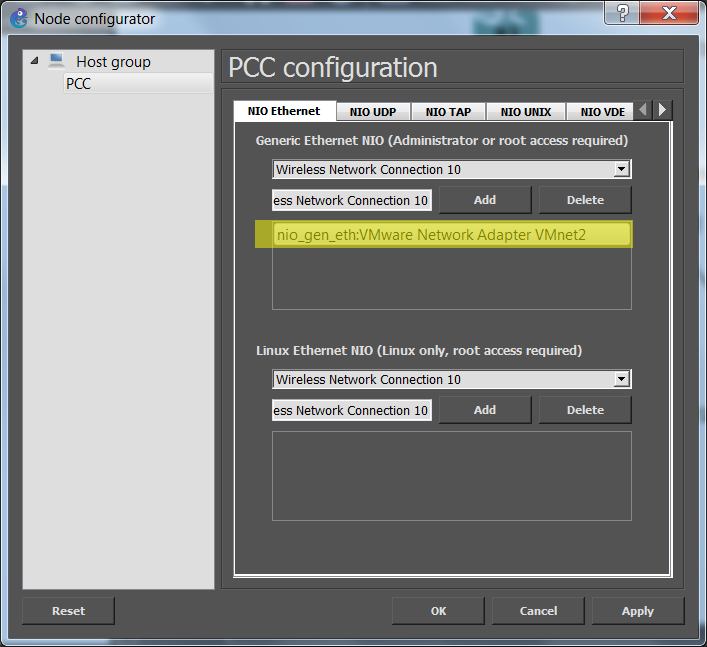
Task: Collapse the Host group tree node
Action: (x=35, y=61)
